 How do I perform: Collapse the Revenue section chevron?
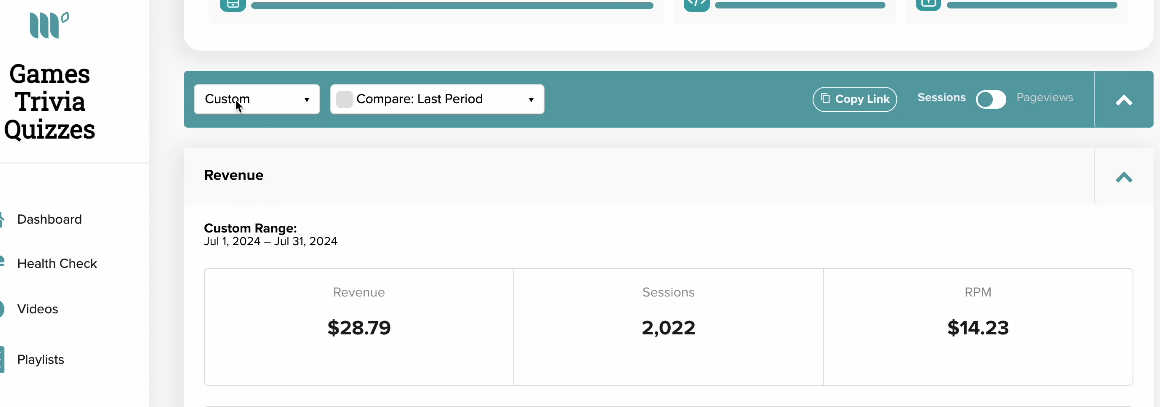[1124, 177]
